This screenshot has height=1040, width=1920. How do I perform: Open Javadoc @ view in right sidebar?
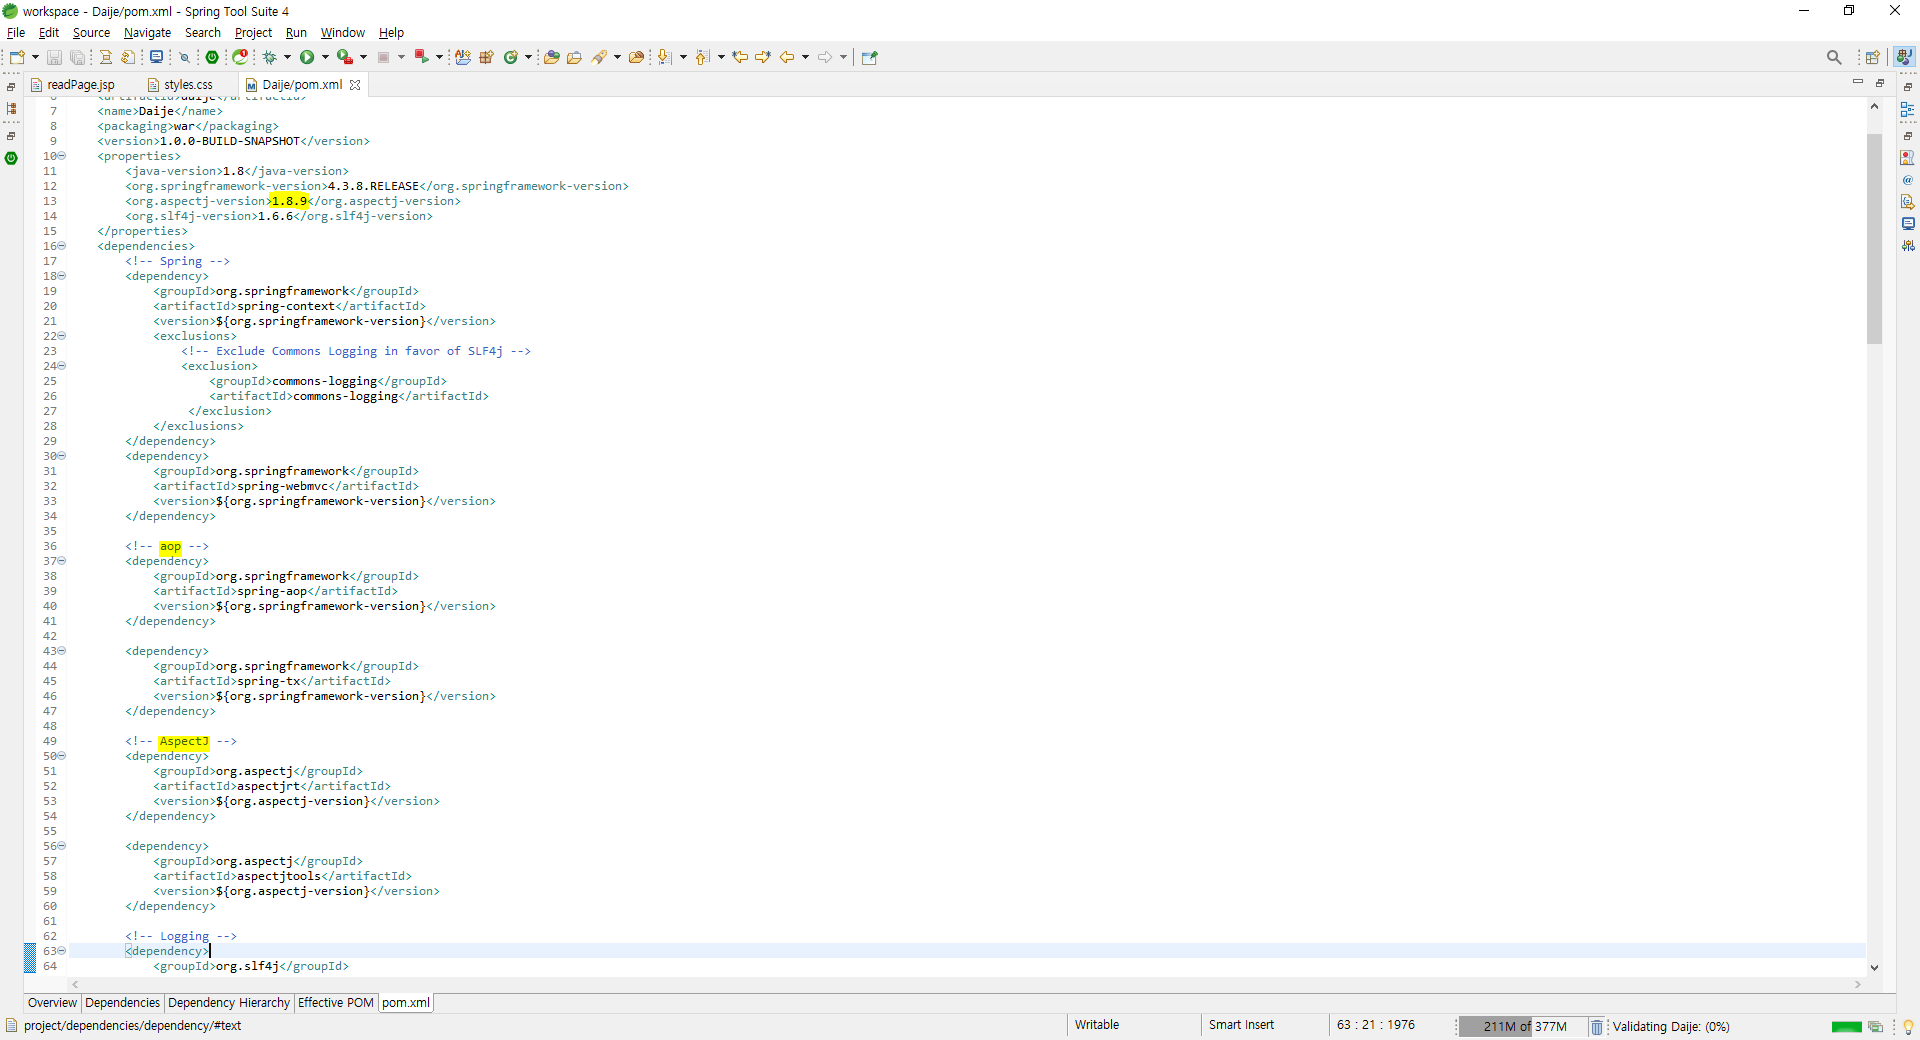click(x=1908, y=180)
